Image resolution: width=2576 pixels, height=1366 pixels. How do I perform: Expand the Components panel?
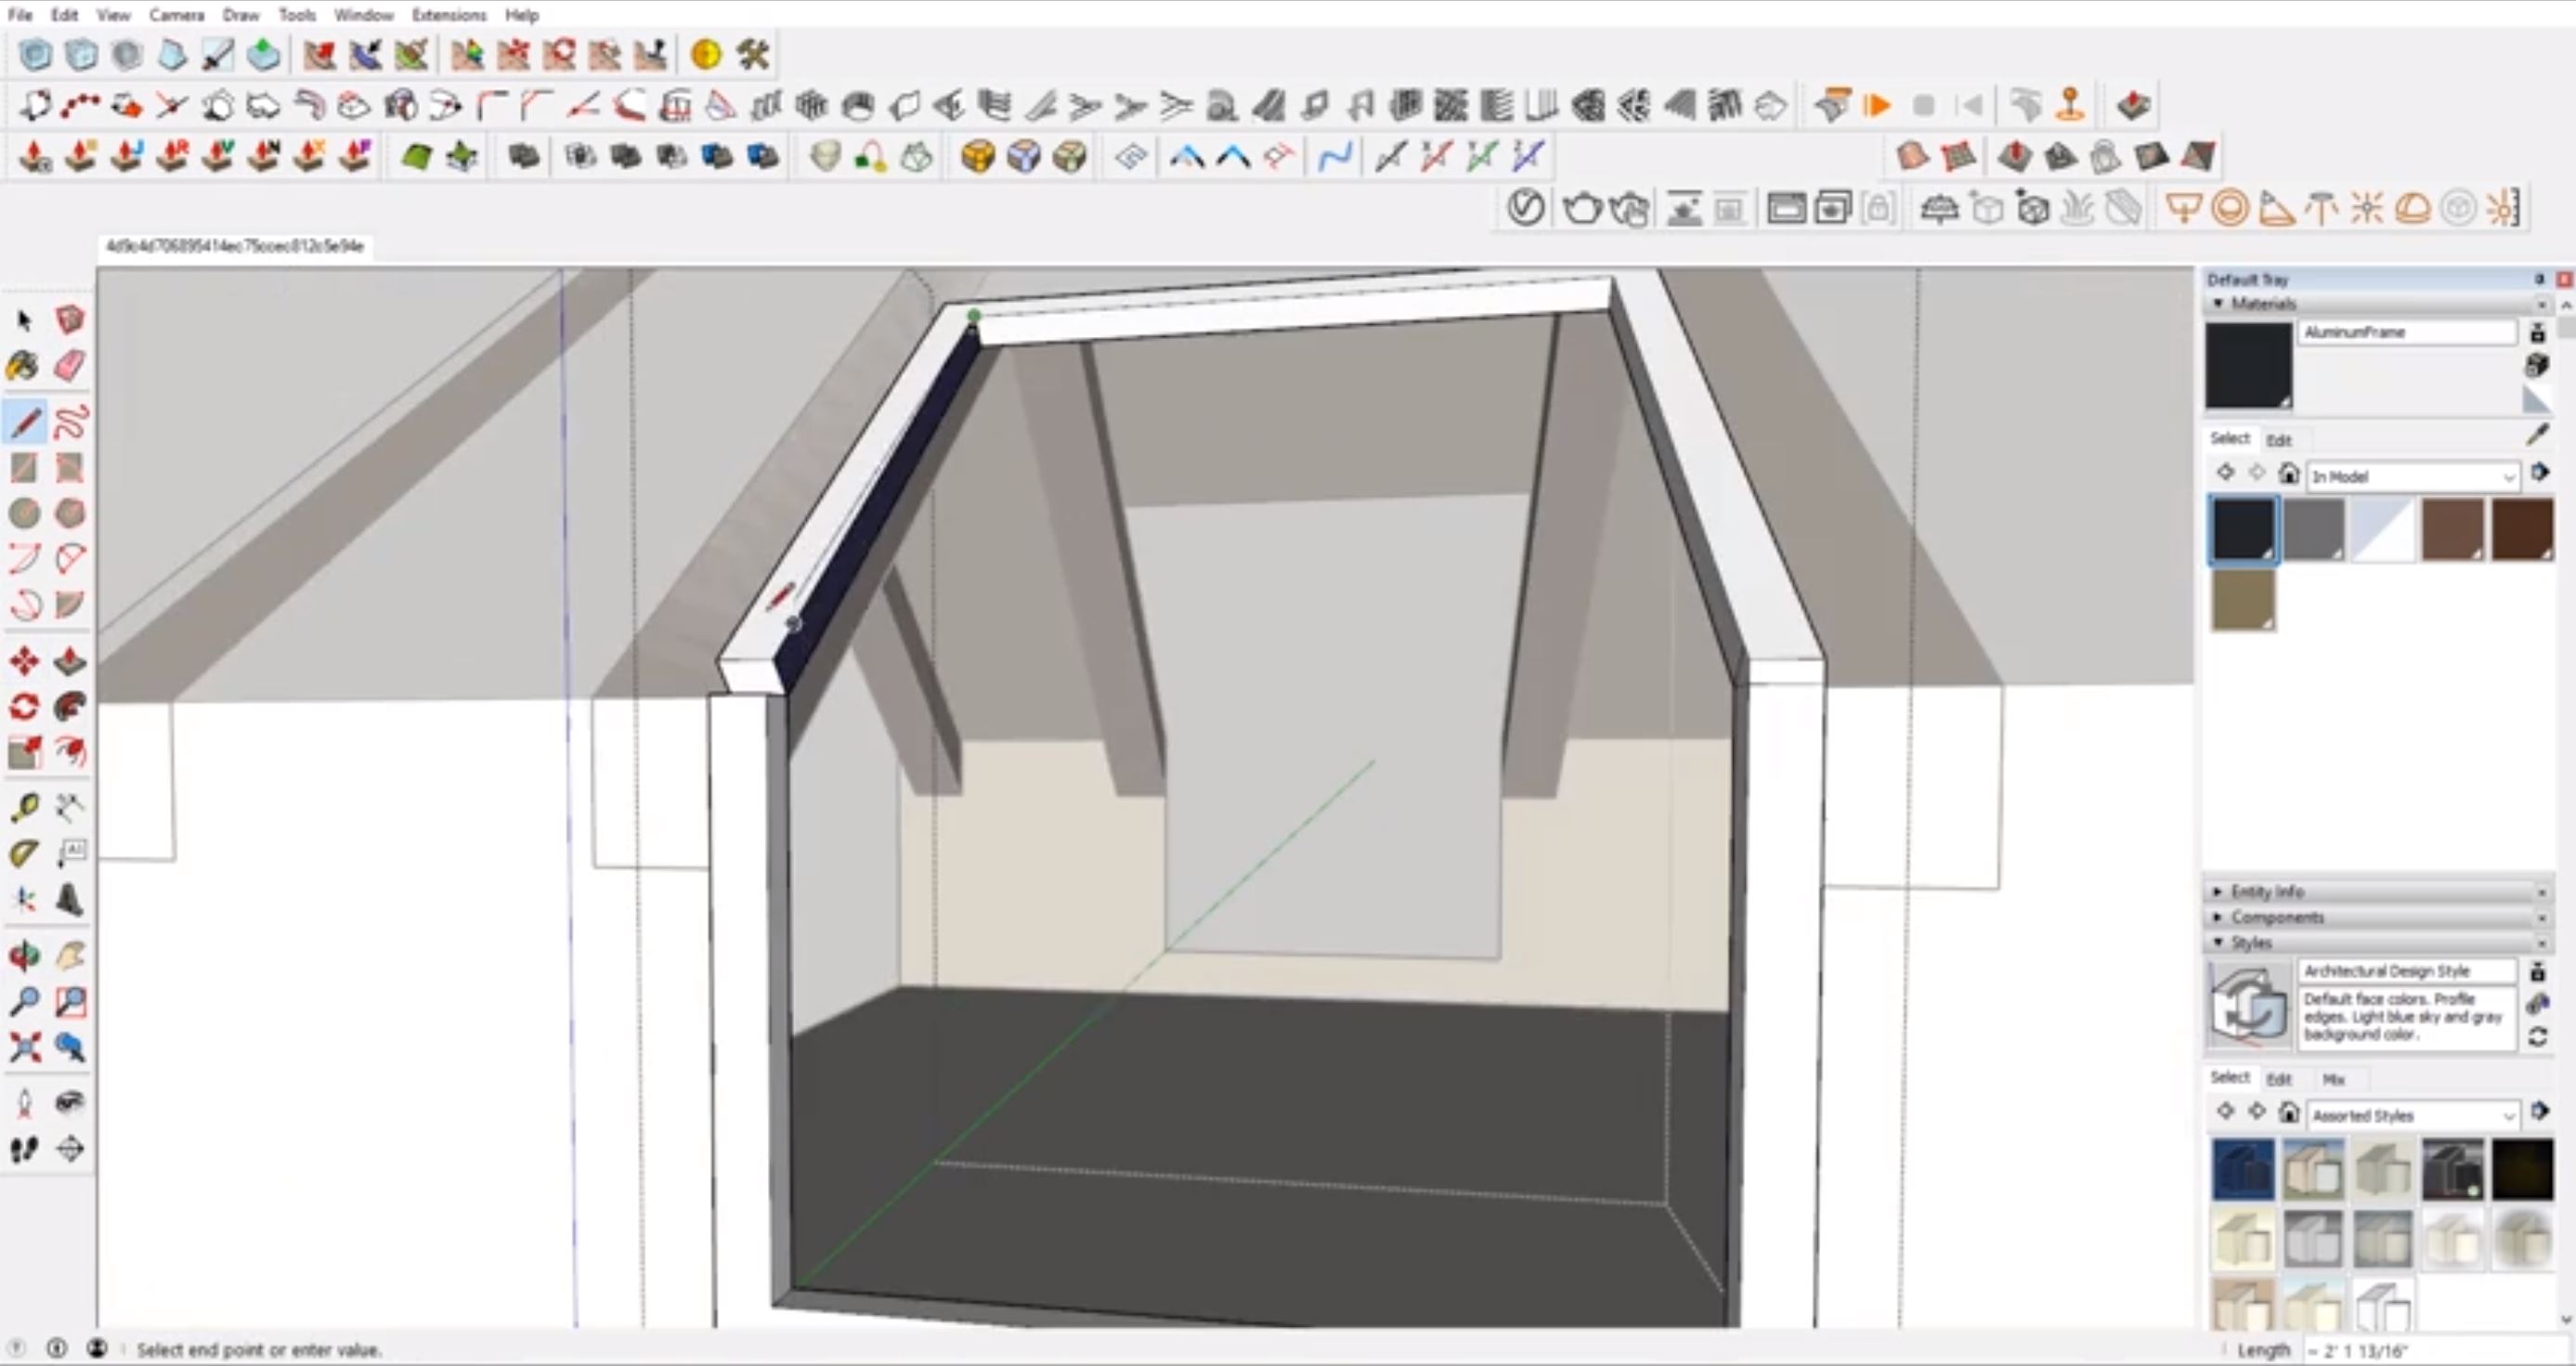(2217, 917)
